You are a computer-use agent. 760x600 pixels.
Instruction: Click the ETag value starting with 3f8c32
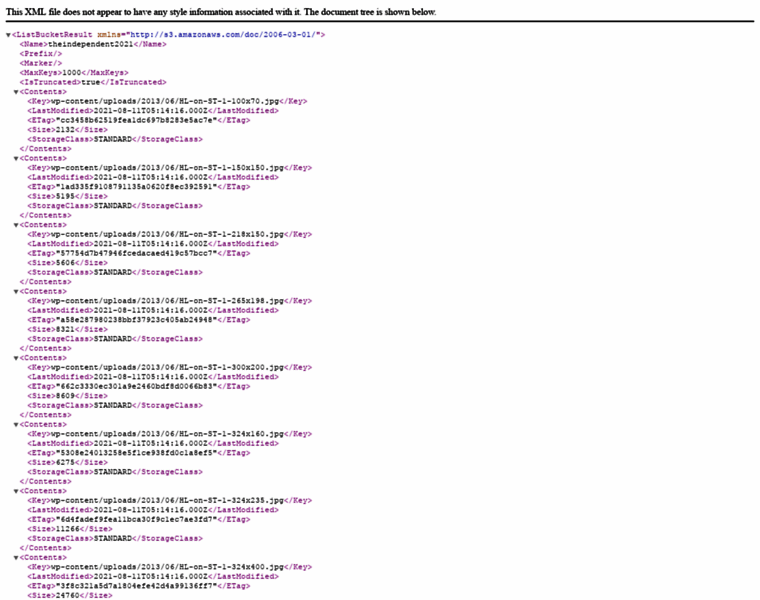point(136,586)
